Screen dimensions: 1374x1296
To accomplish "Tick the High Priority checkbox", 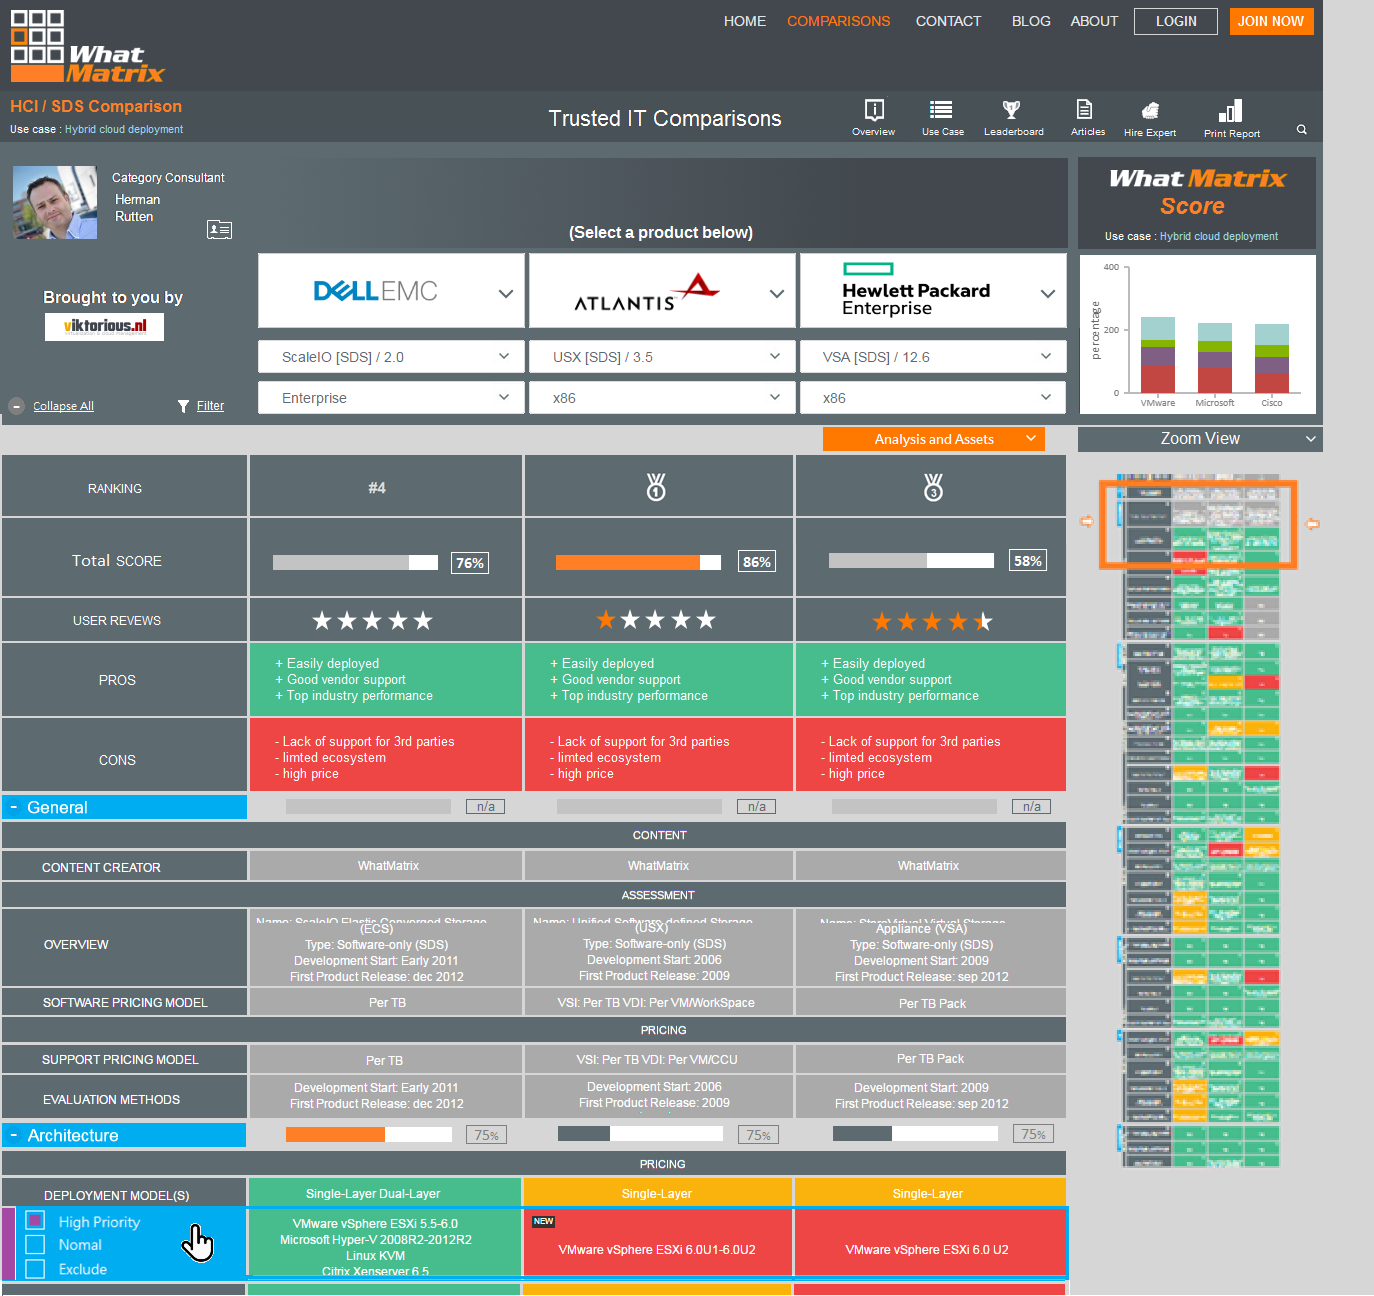I will pyautogui.click(x=35, y=1220).
